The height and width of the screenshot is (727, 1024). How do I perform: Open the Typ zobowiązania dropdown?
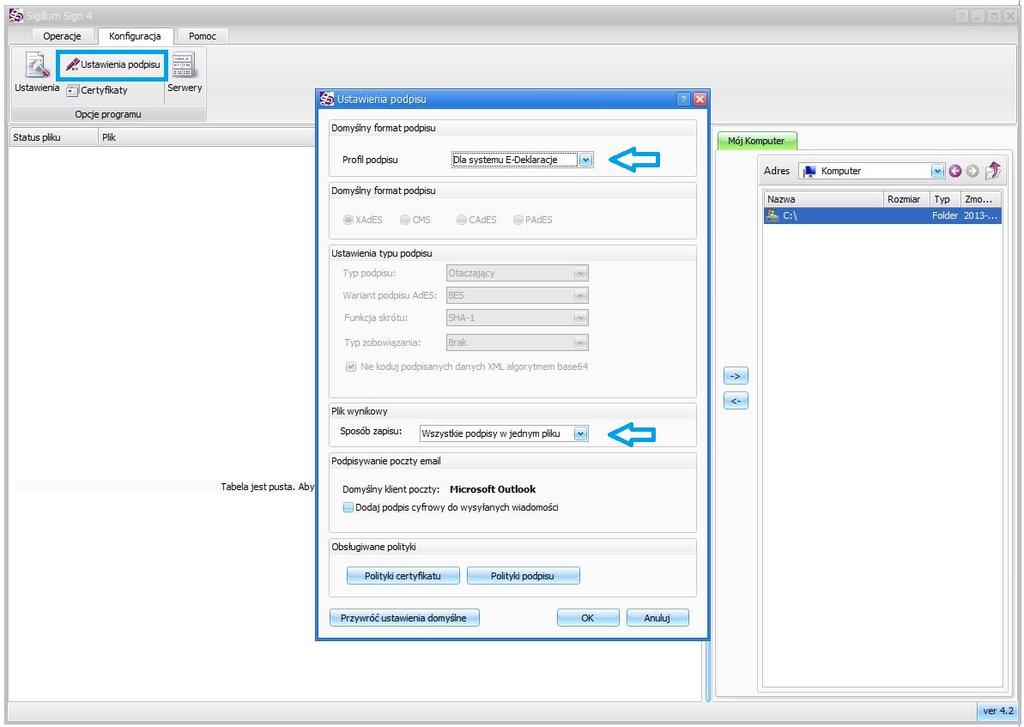click(517, 342)
